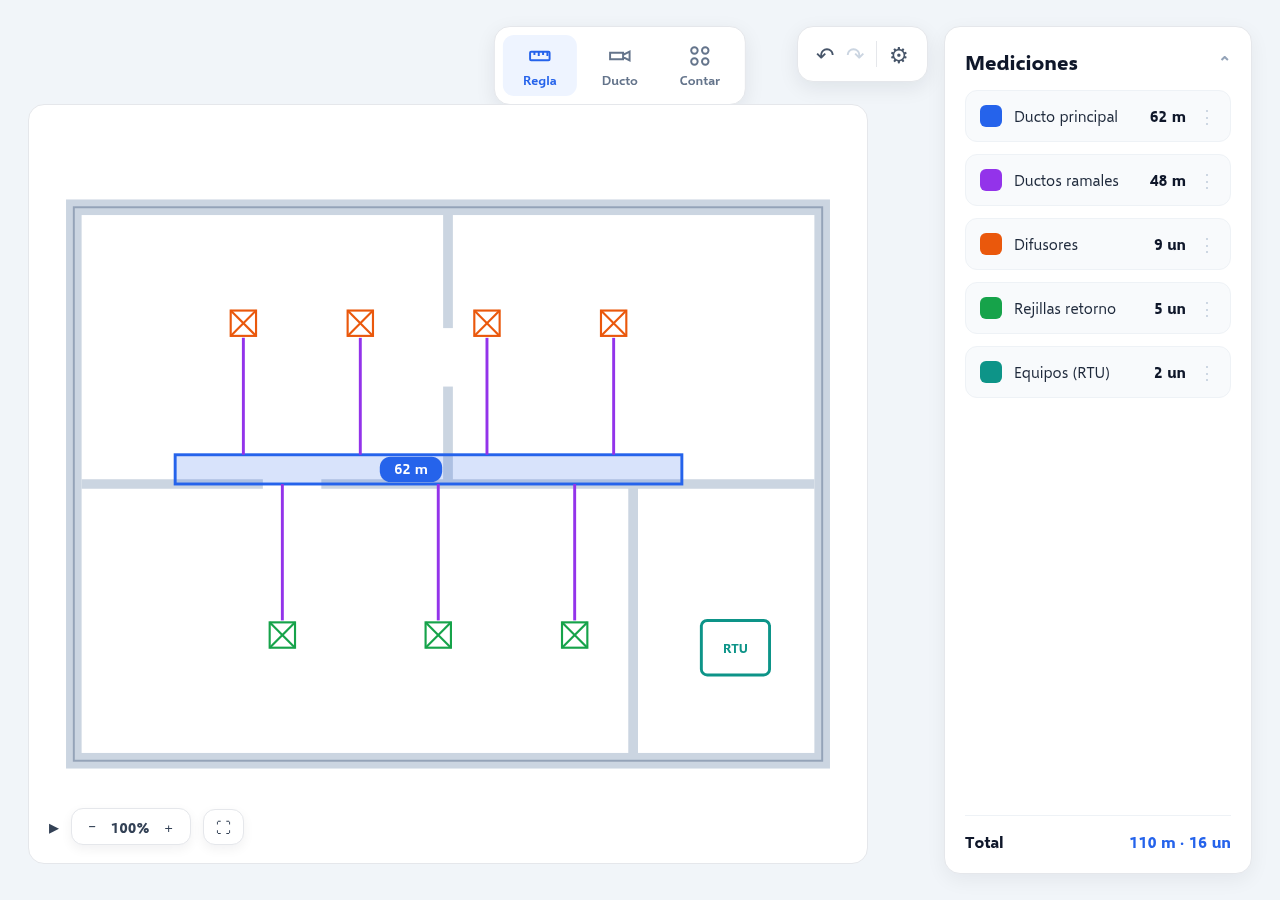The width and height of the screenshot is (1280, 900).
Task: Open options menu for Rejillas retorno
Action: click(x=1207, y=309)
